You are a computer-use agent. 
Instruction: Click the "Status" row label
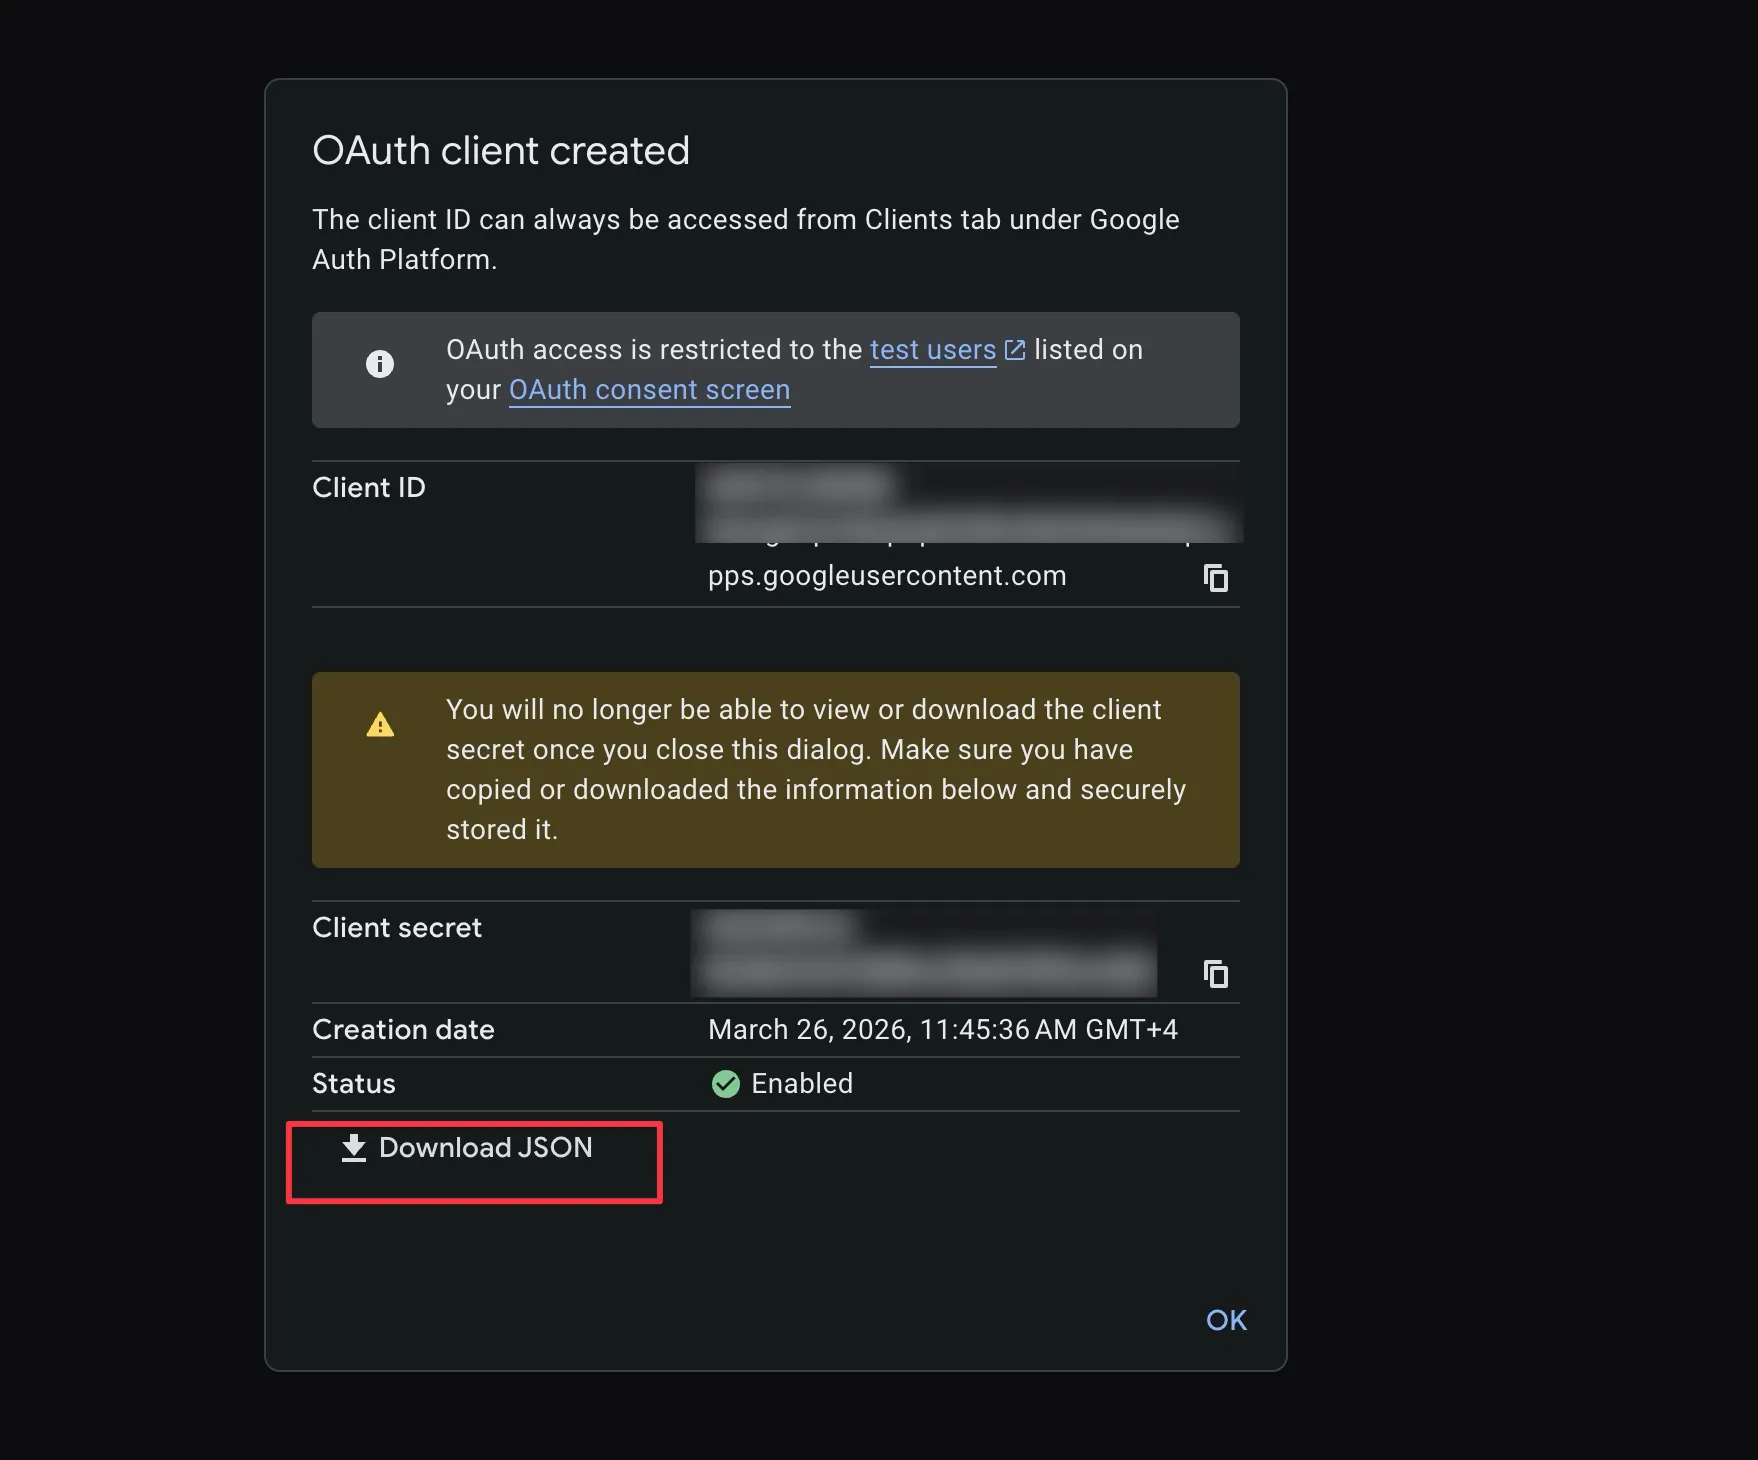coord(354,1084)
